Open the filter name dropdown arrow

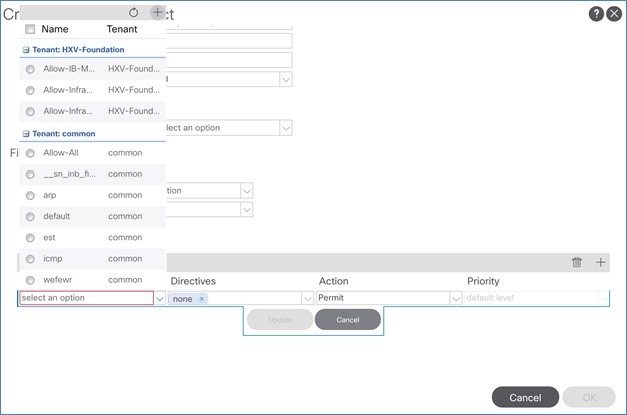[160, 298]
